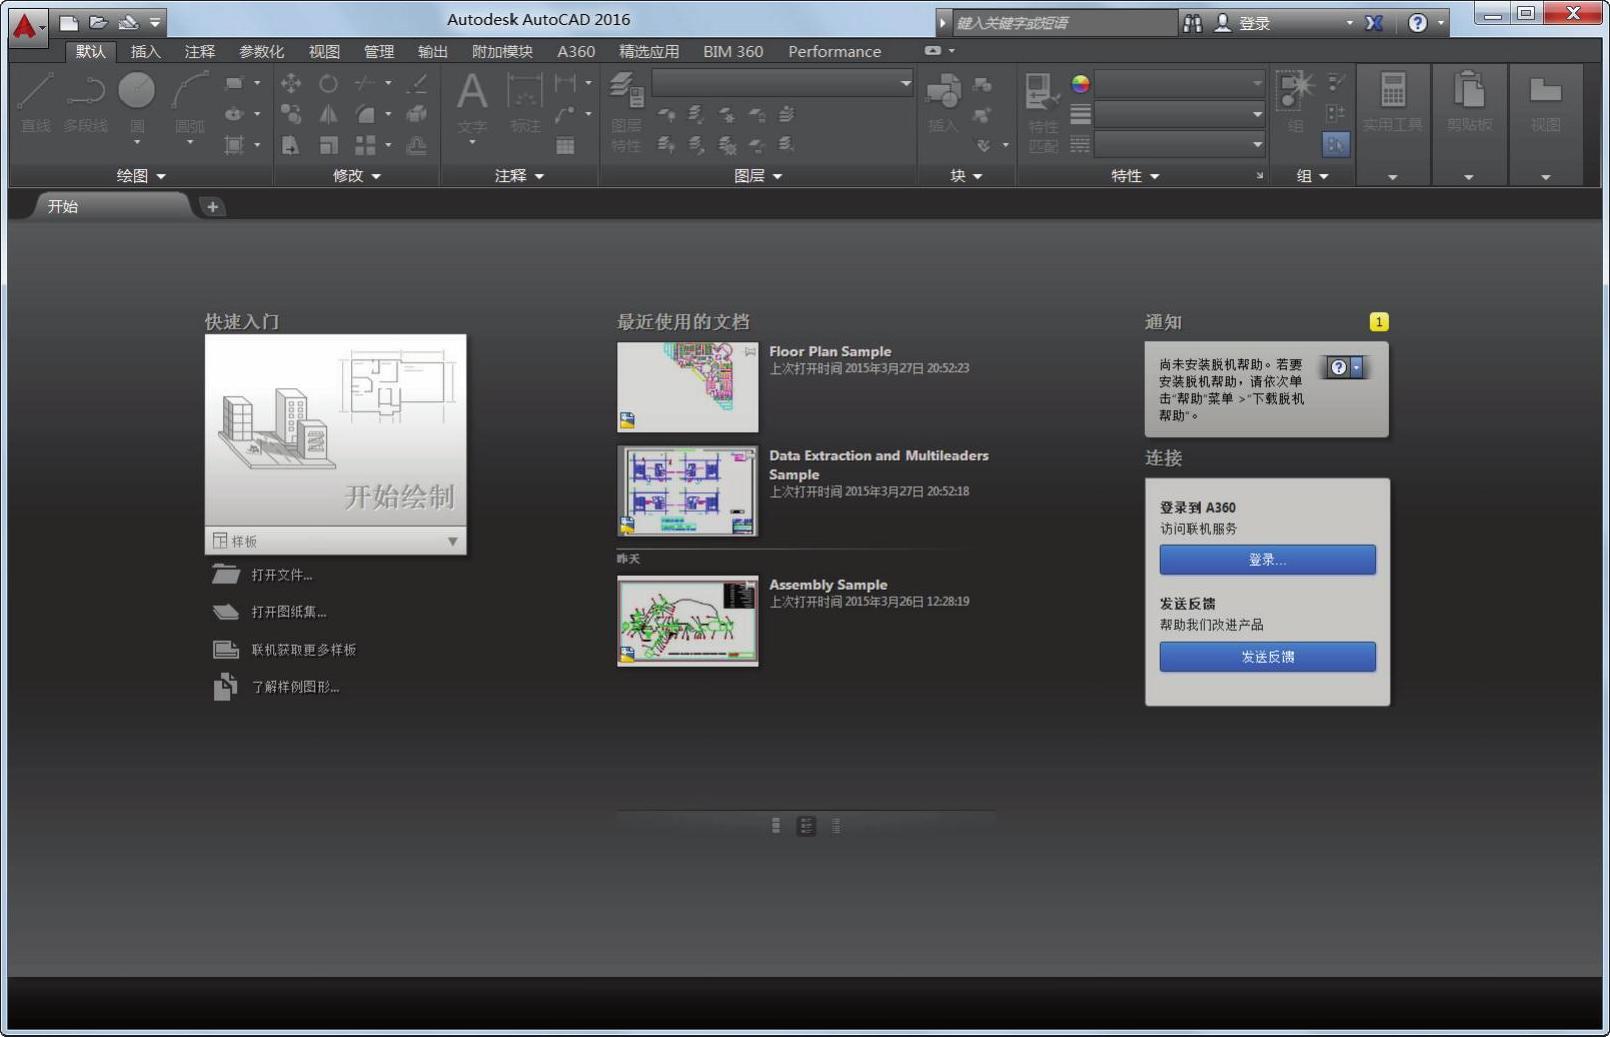Pin the Floor Plan Sample document

pos(750,352)
